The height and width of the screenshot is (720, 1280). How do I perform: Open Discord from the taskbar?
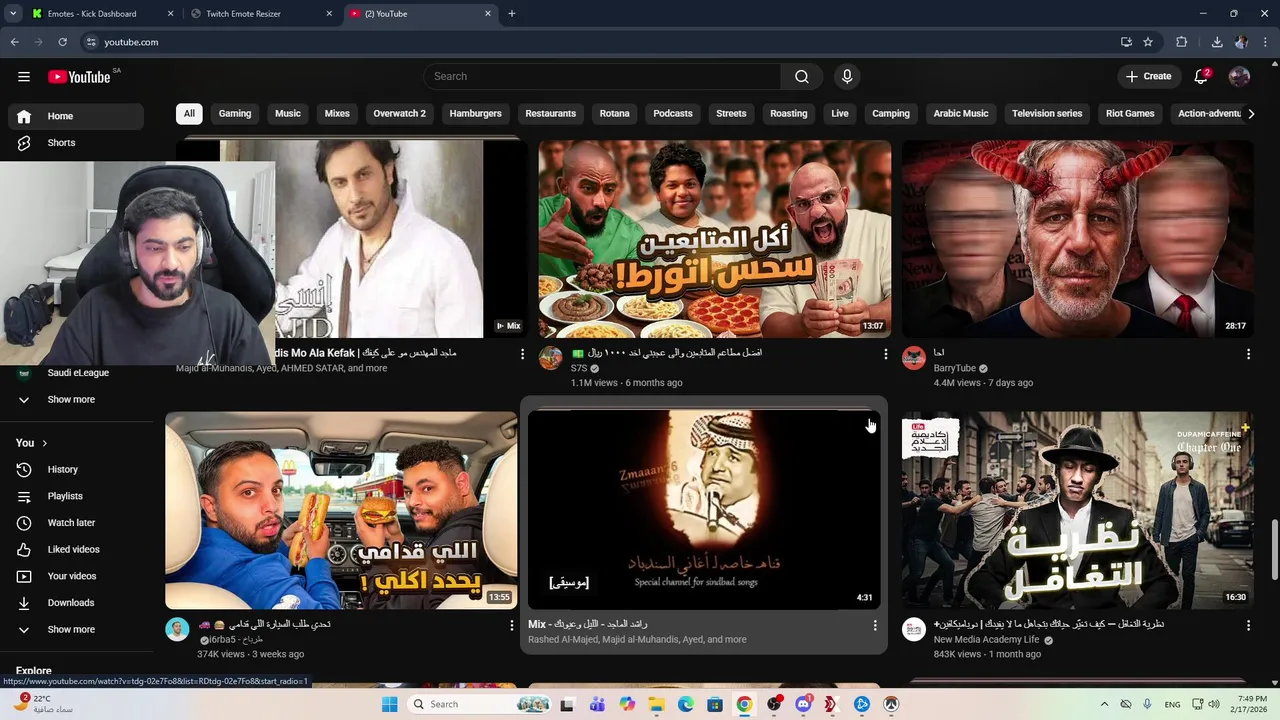803,704
